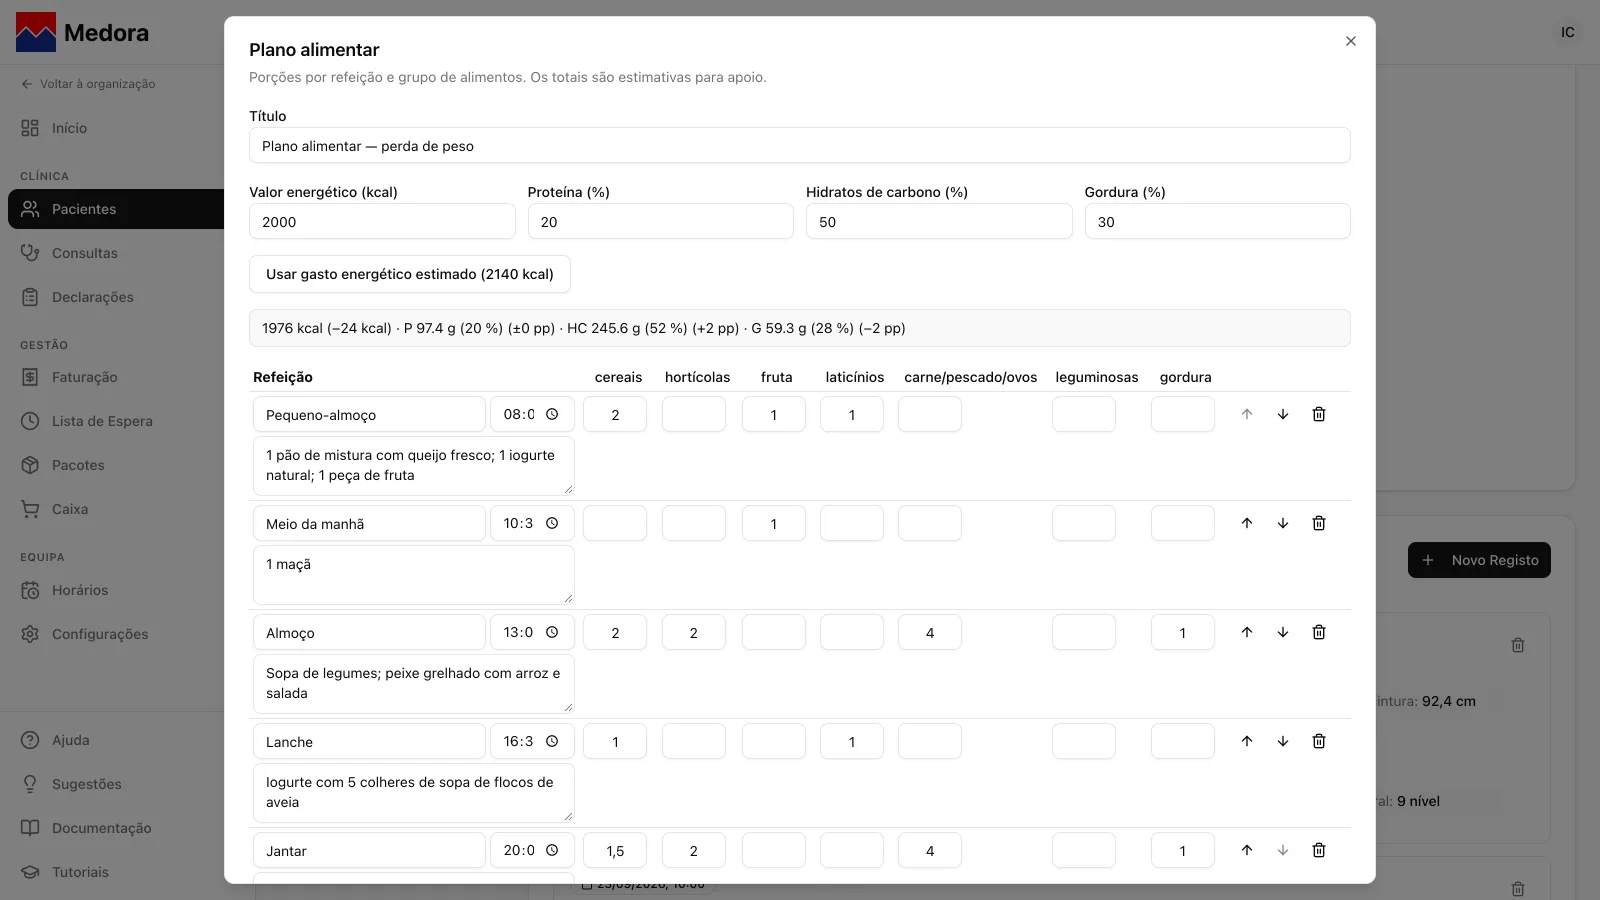Edit the Título field of the plan

point(800,146)
